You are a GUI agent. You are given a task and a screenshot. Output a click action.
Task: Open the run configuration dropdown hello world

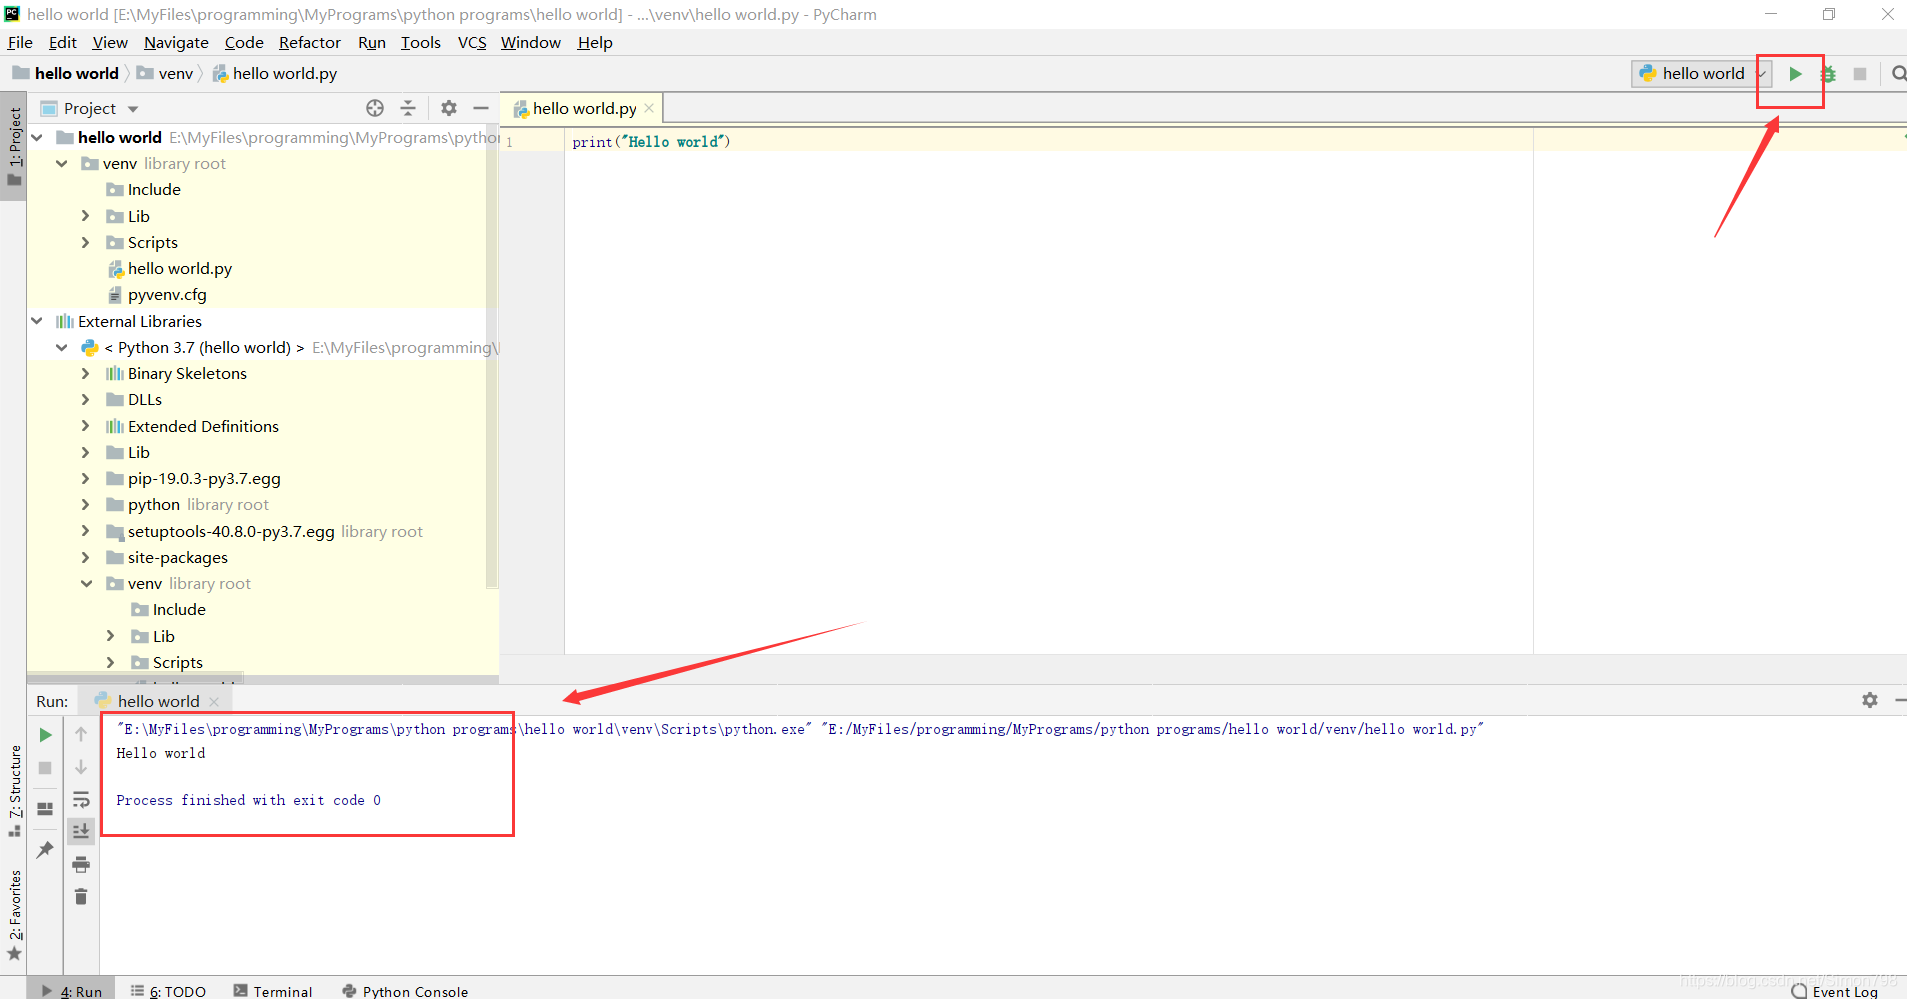(x=1703, y=73)
